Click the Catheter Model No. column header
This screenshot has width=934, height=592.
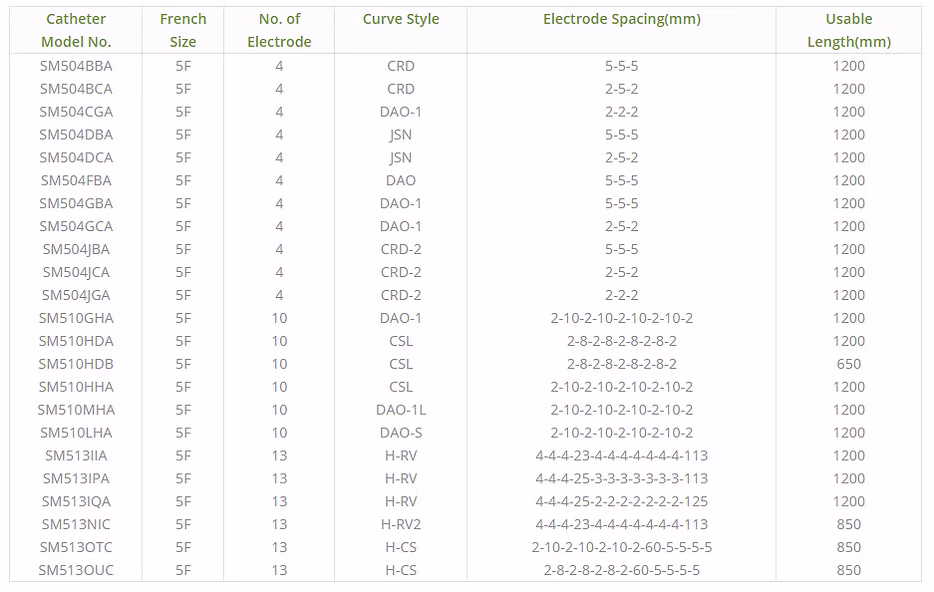76,30
